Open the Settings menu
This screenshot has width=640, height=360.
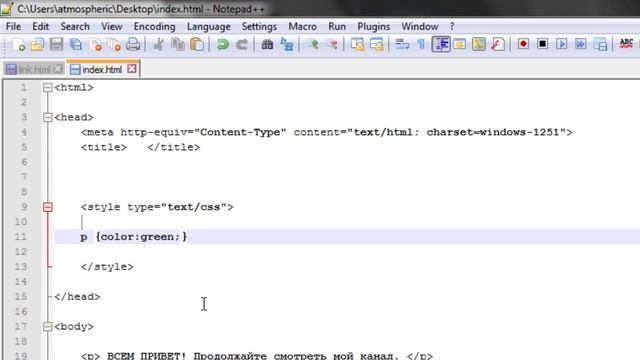point(259,27)
